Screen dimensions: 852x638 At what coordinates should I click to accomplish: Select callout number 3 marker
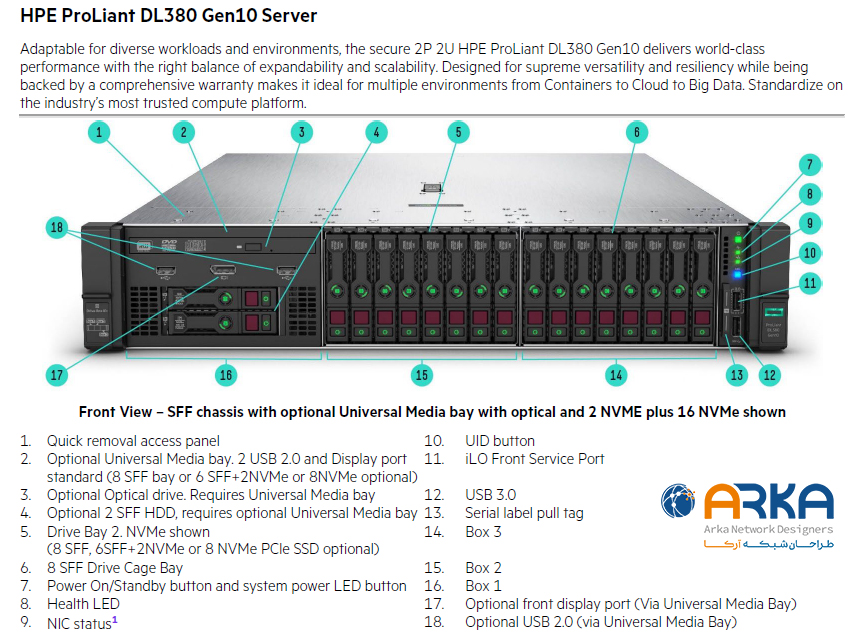[302, 131]
